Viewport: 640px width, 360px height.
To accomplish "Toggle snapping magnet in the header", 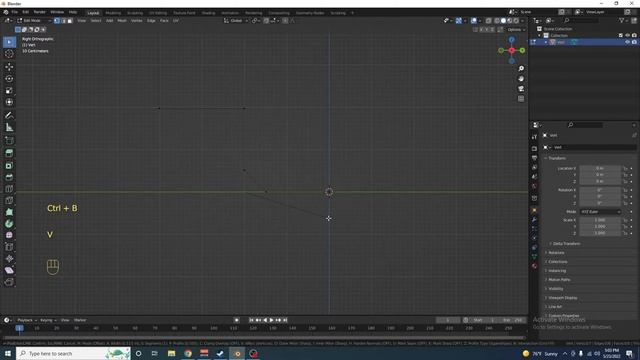I will coord(266,20).
